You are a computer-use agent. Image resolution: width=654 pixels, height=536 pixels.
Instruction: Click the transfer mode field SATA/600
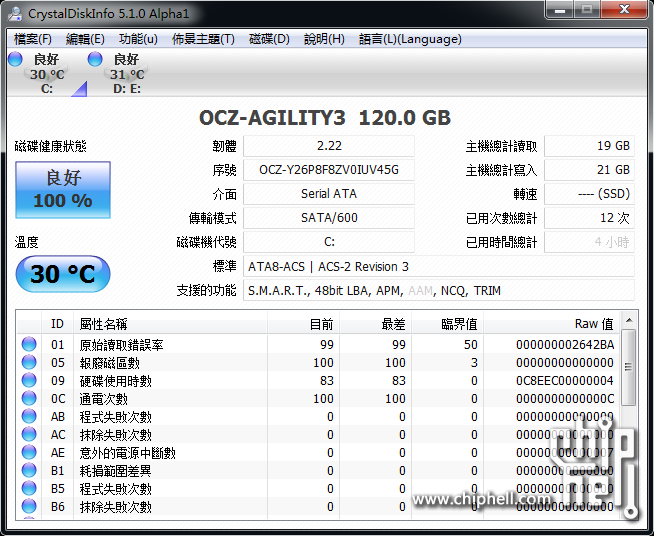pos(329,218)
